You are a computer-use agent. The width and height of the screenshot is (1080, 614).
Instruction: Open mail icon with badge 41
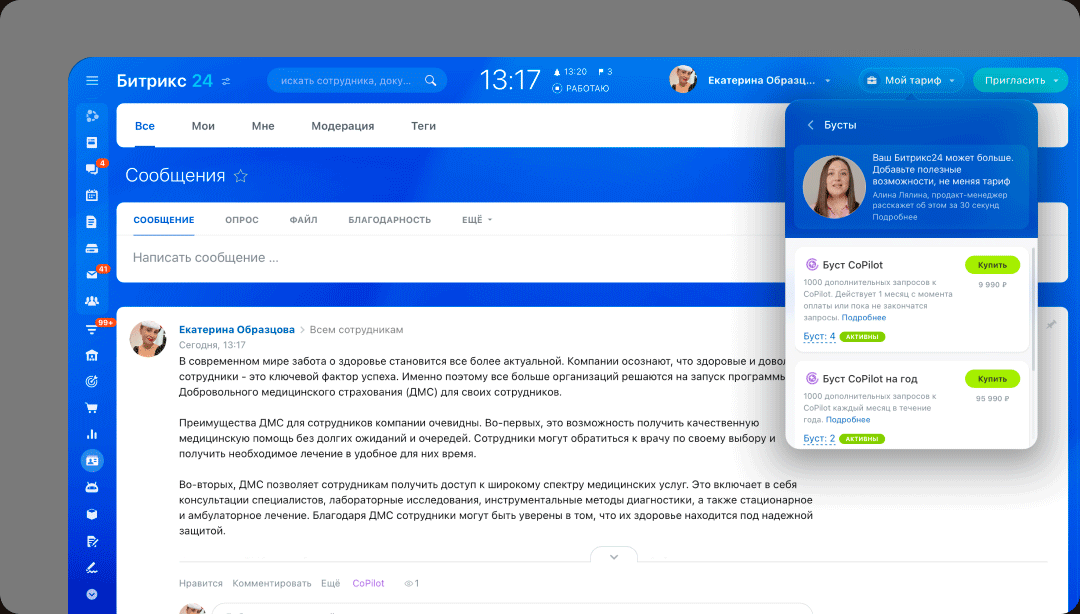92,274
